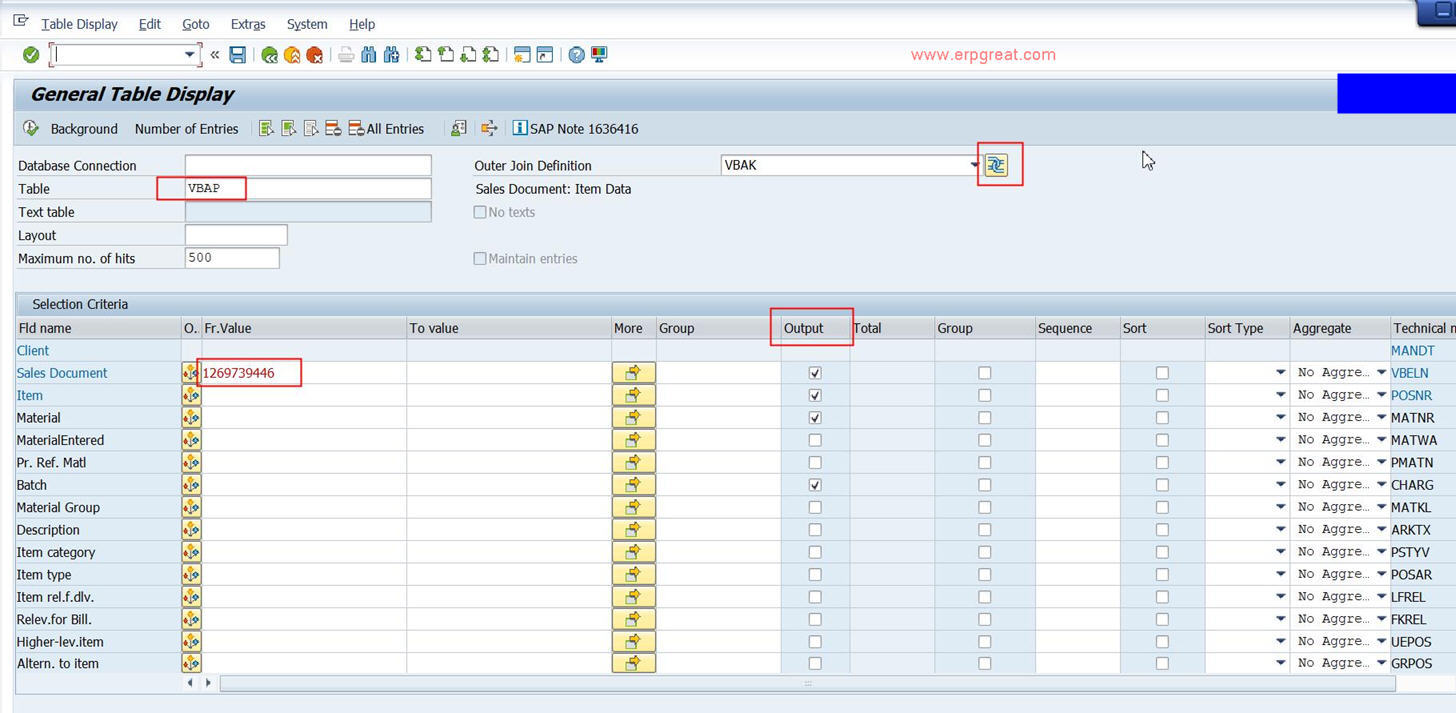Open SAP Note 1636416
This screenshot has height=713, width=1456.
click(575, 129)
